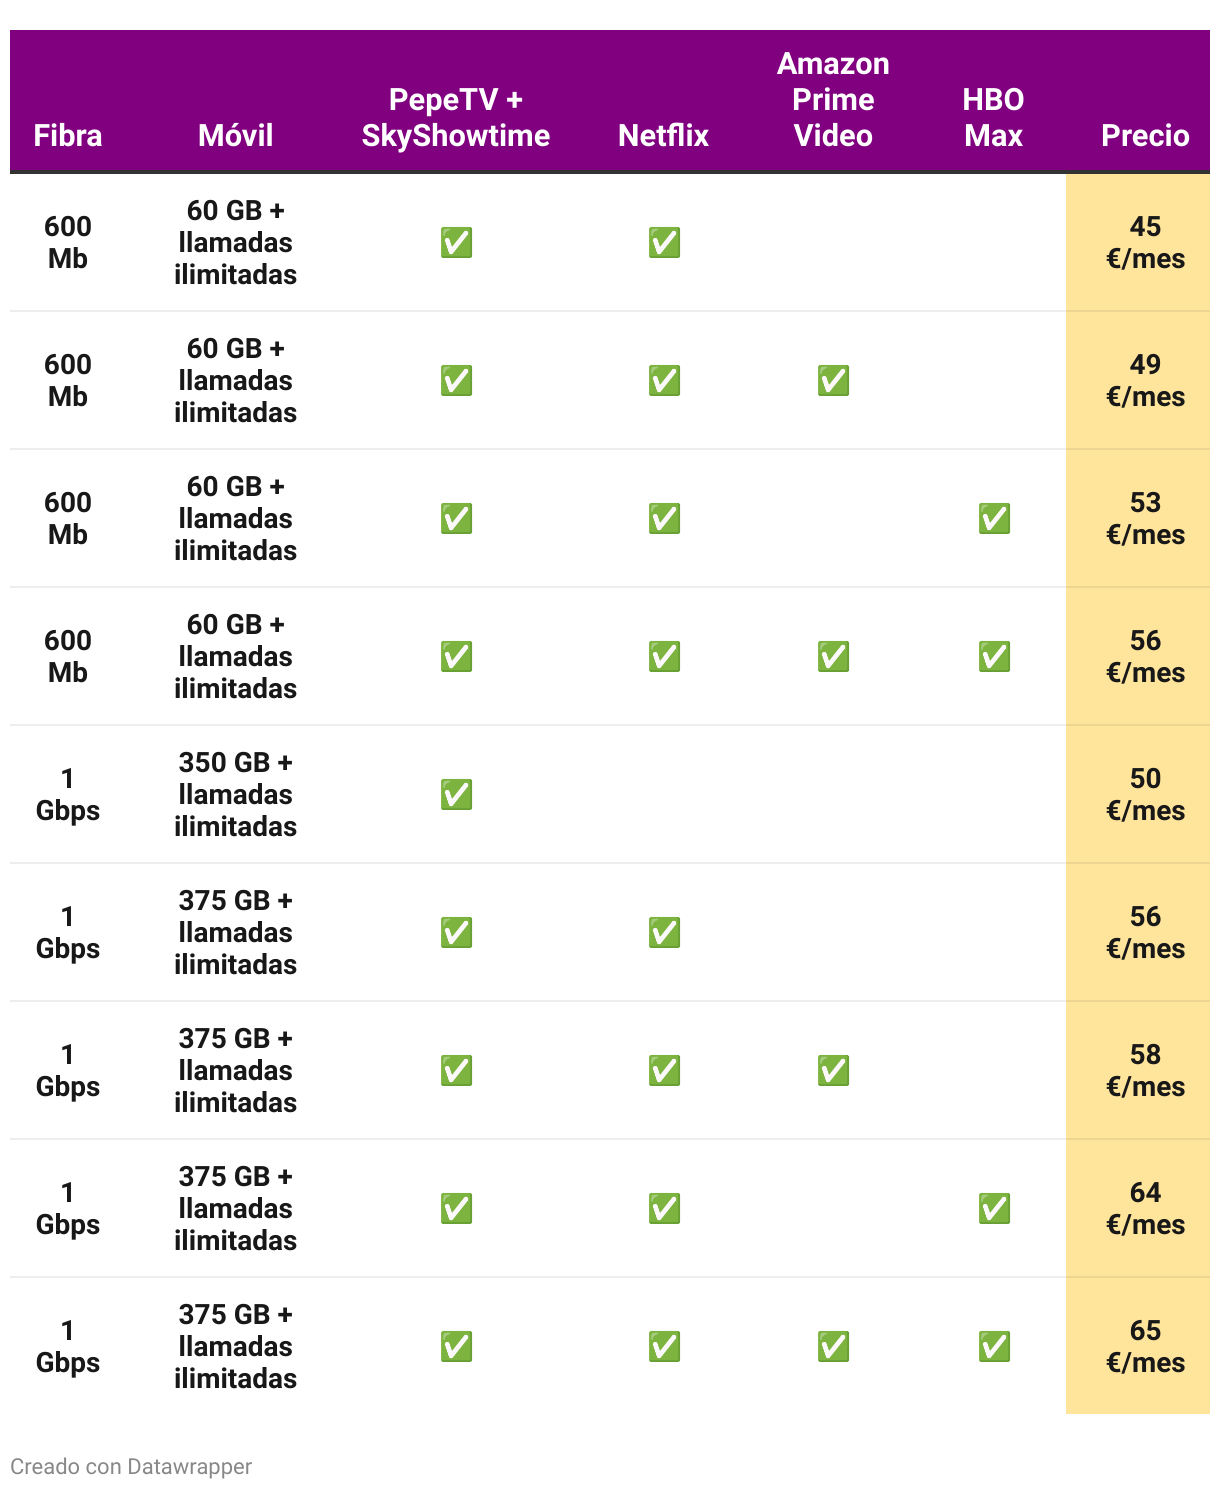Open the Creado con Datawrapper link
The image size is (1220, 1490).
131,1467
